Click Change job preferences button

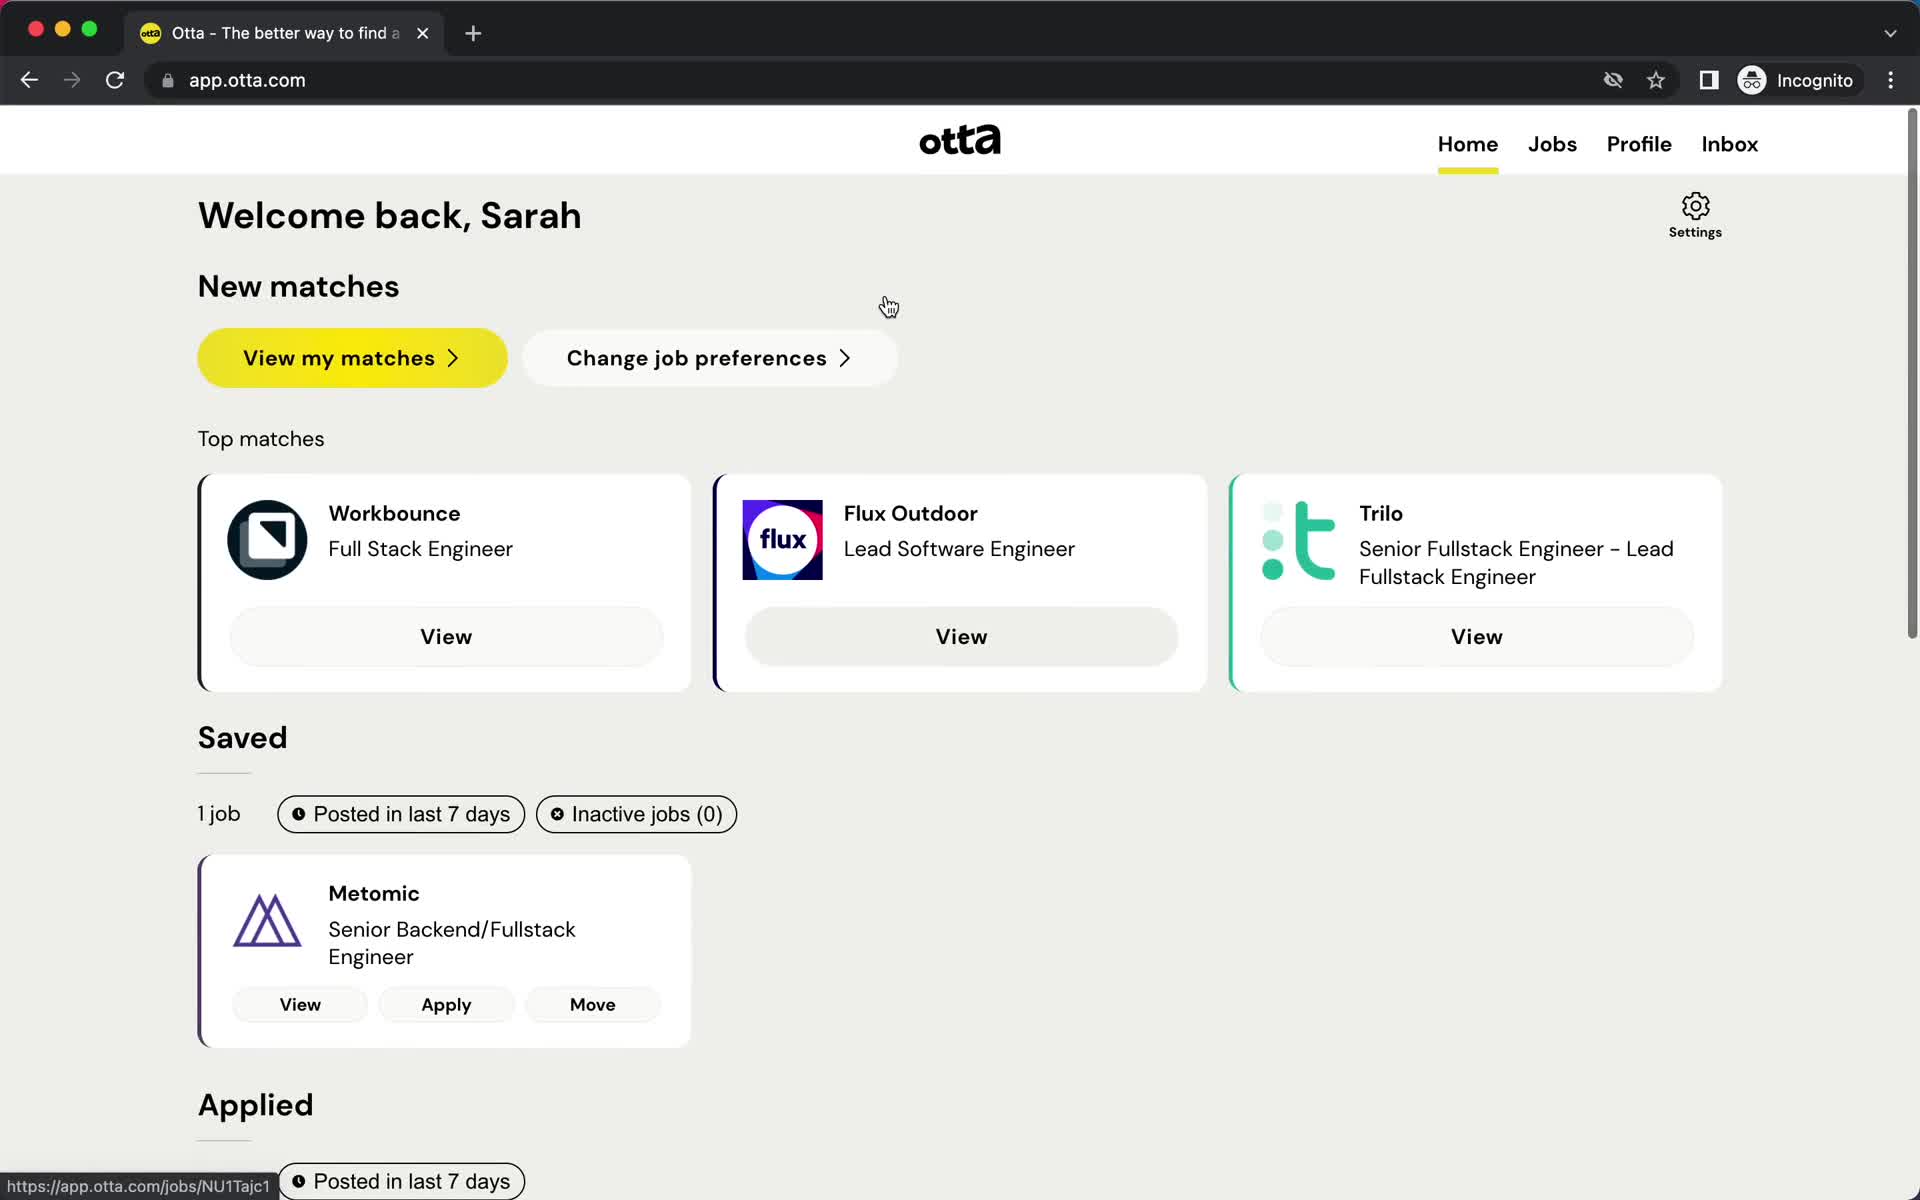710,358
